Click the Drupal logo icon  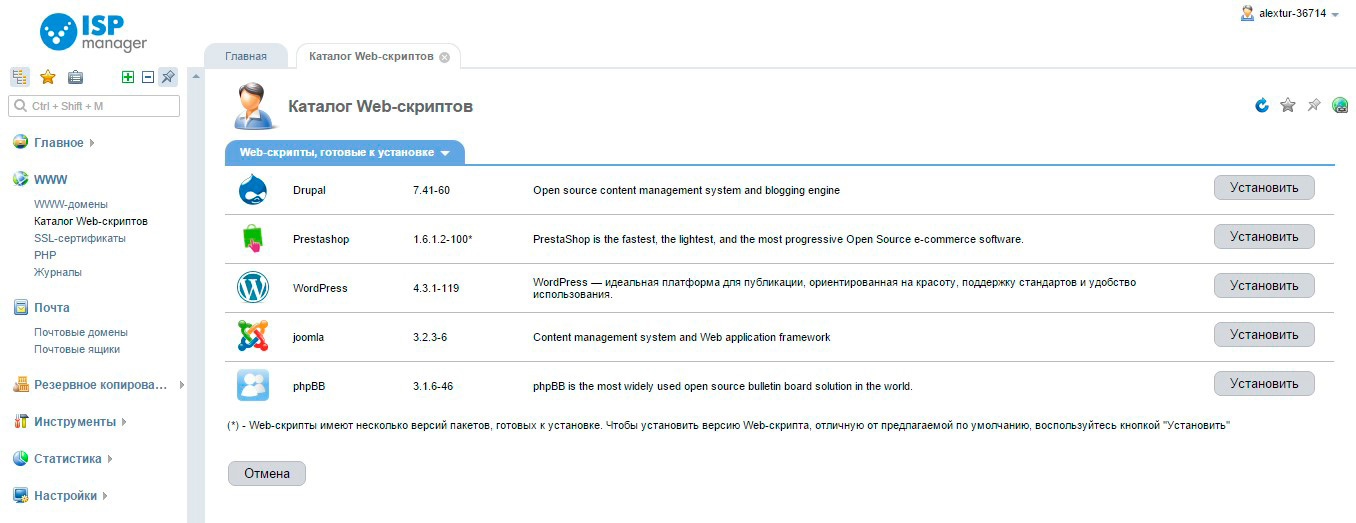click(x=253, y=190)
